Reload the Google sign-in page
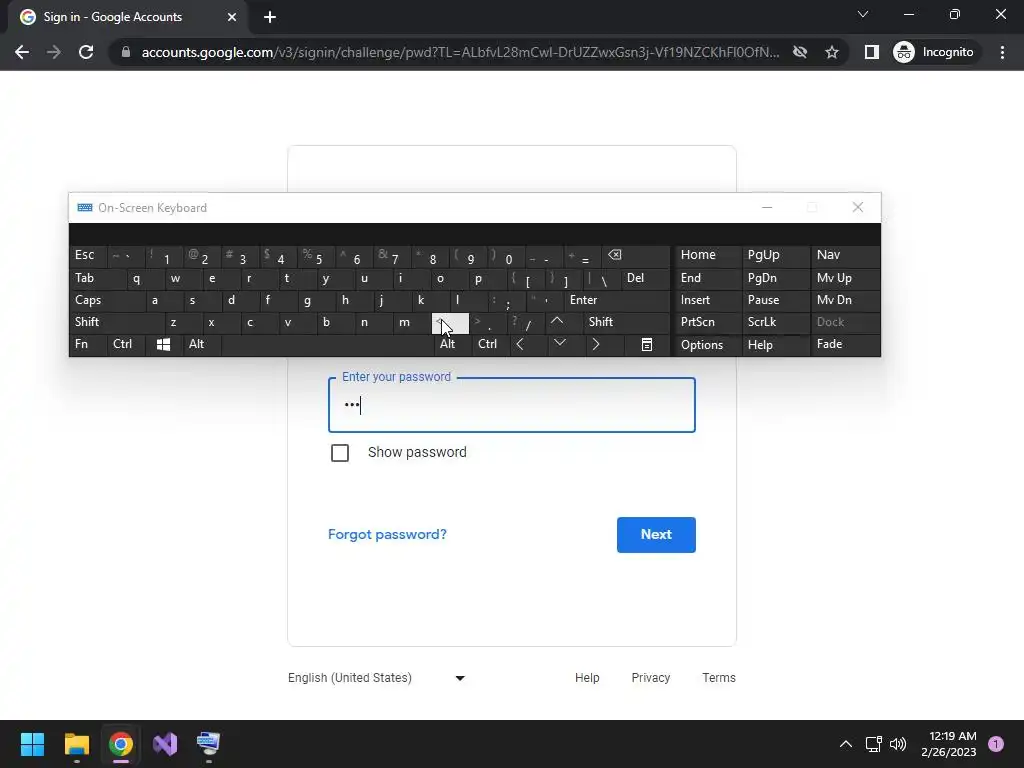 click(86, 52)
